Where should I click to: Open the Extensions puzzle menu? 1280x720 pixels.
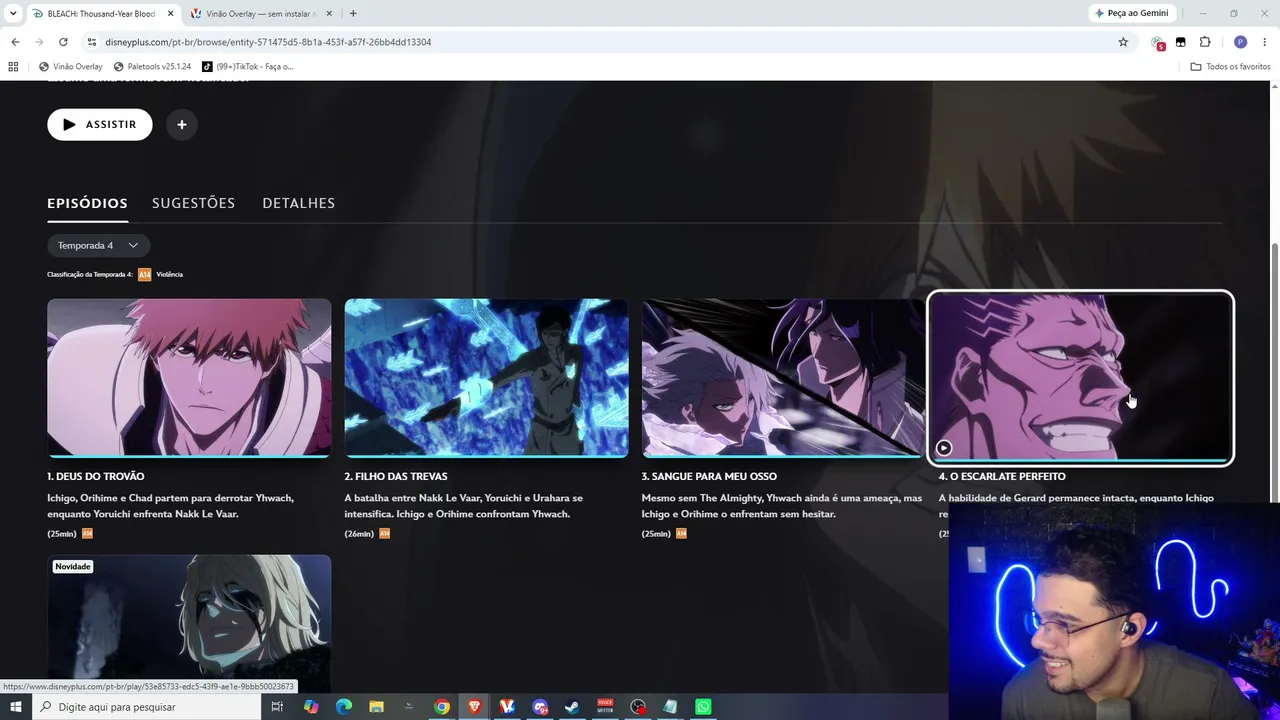1205,42
